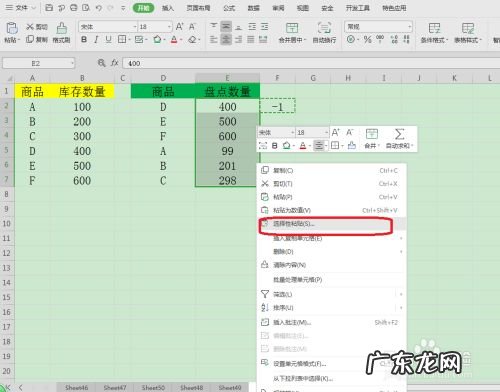Choose Format Cells (F) in context menu
Image resolution: width=500 pixels, height=392 pixels.
coord(332,363)
